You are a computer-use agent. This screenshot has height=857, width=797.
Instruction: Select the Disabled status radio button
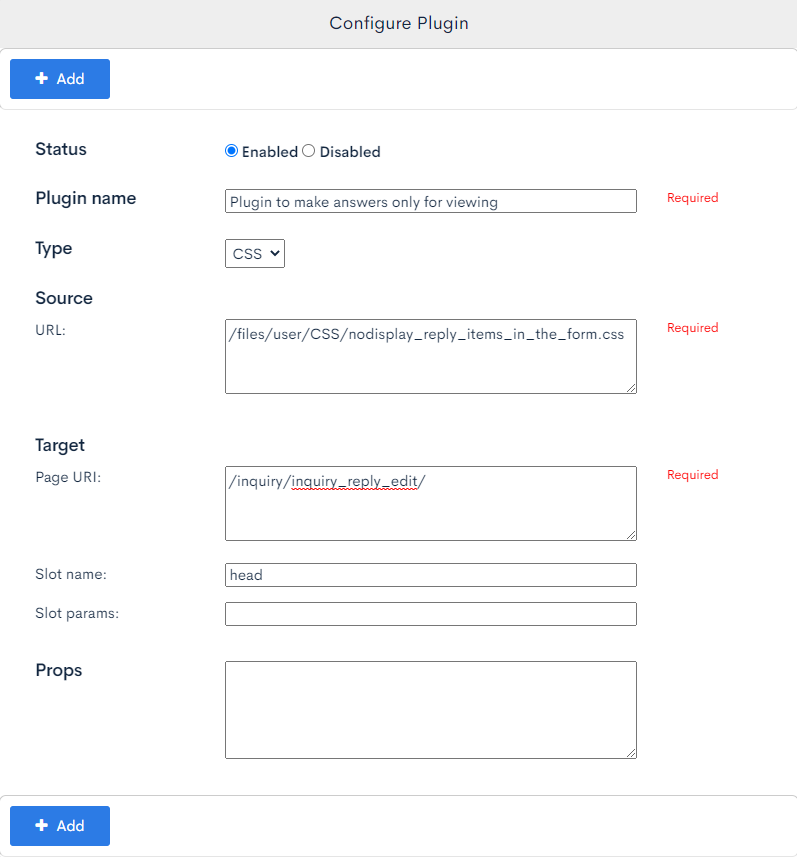pyautogui.click(x=308, y=151)
